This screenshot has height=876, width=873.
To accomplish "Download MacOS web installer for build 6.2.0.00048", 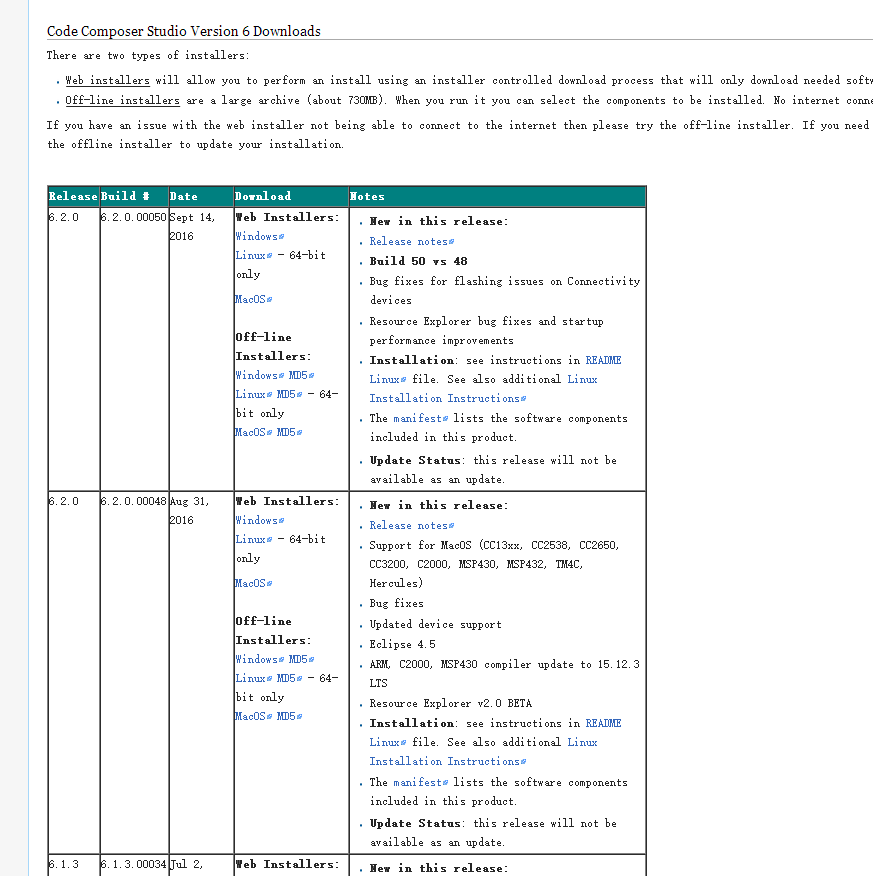I will pos(254,583).
